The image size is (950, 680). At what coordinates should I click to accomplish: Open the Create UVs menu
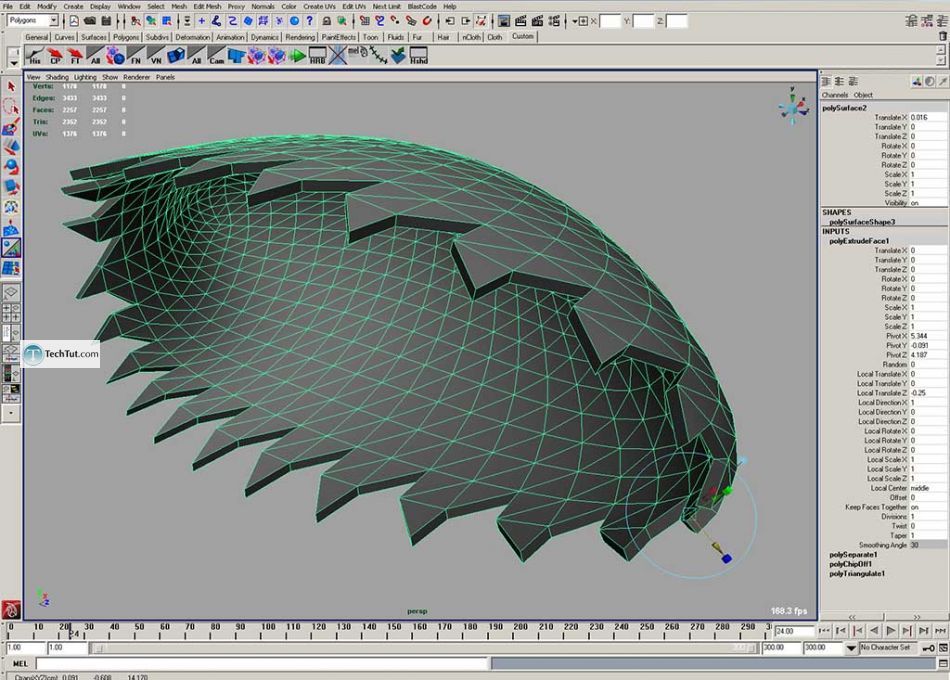tap(319, 6)
